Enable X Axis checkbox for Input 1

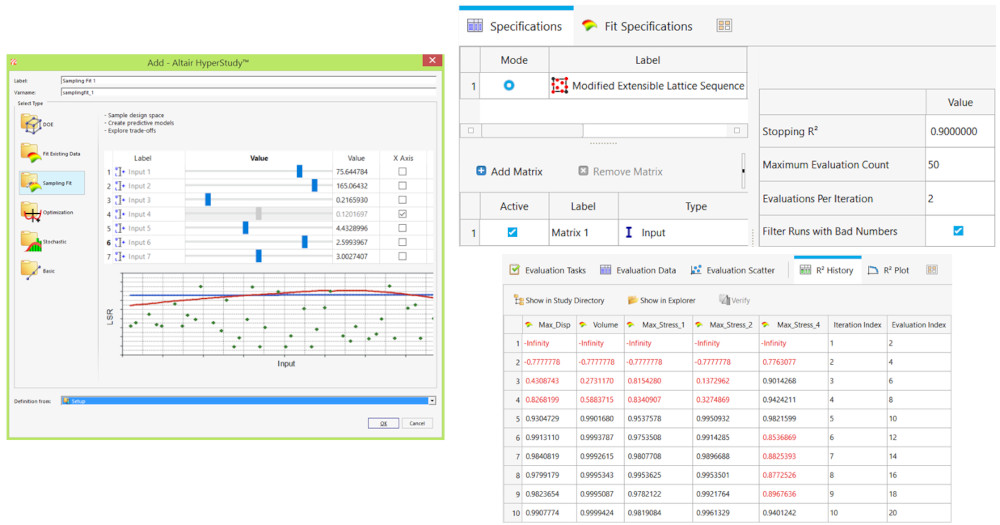pyautogui.click(x=402, y=172)
